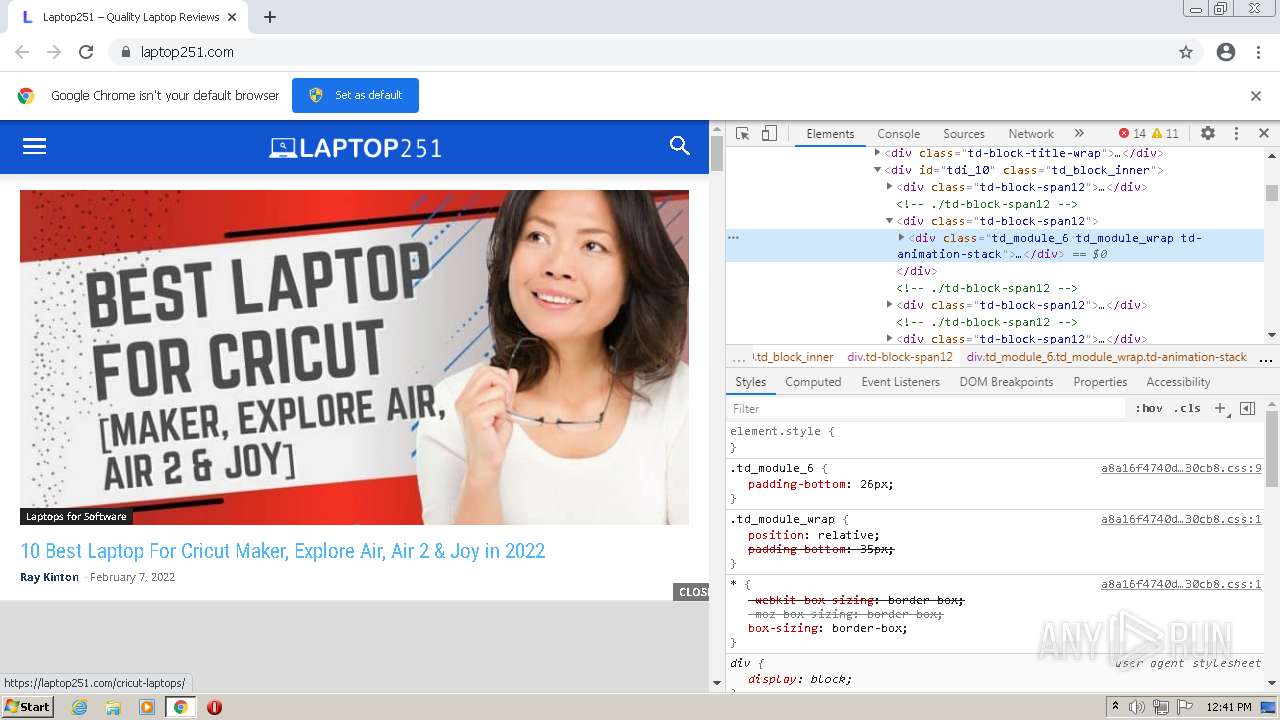Show more DevTools tabs chevron
The width and height of the screenshot is (1280, 720).
tap(1079, 133)
